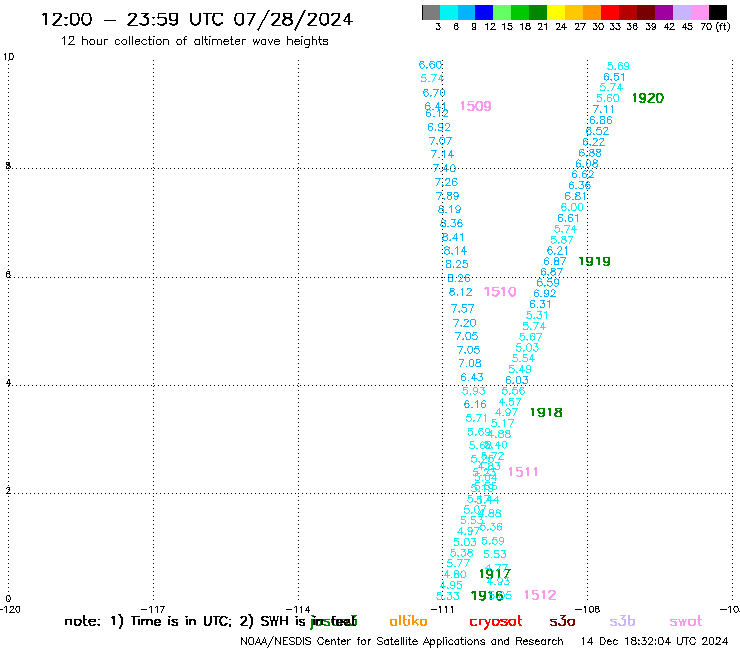Click the wave height value 8.41
This screenshot has width=740, height=650.
click(x=453, y=237)
